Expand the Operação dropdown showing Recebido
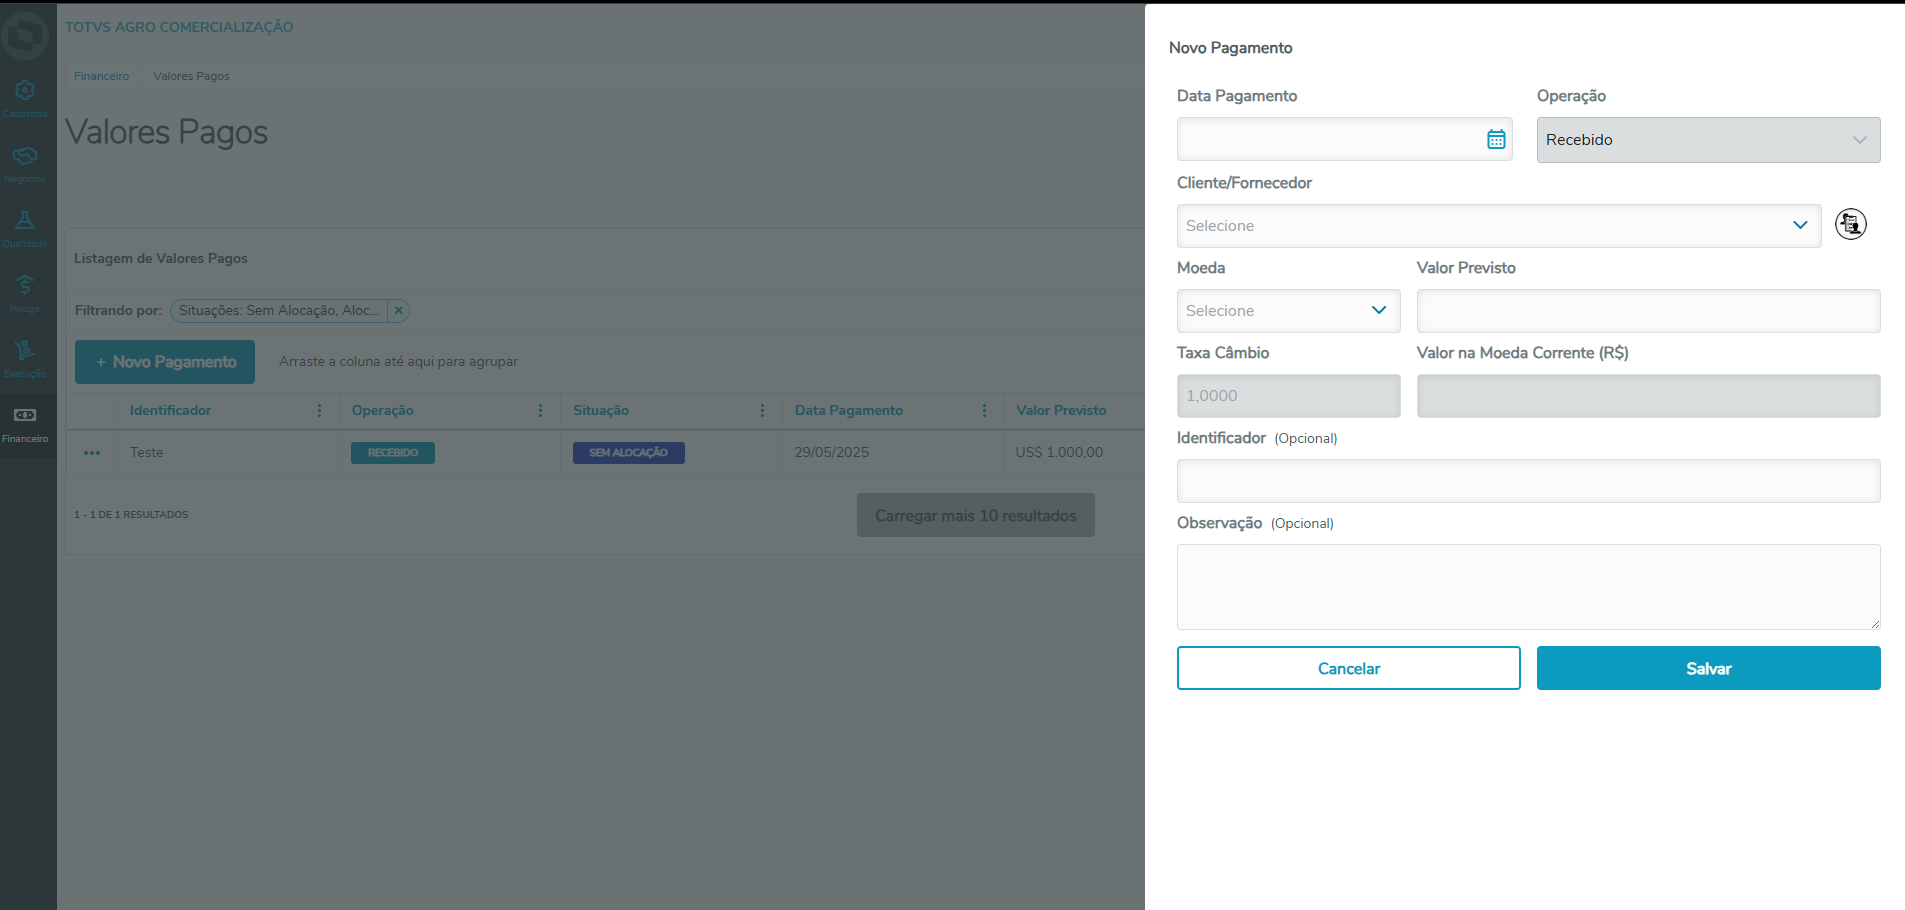This screenshot has height=910, width=1905. pos(1708,140)
